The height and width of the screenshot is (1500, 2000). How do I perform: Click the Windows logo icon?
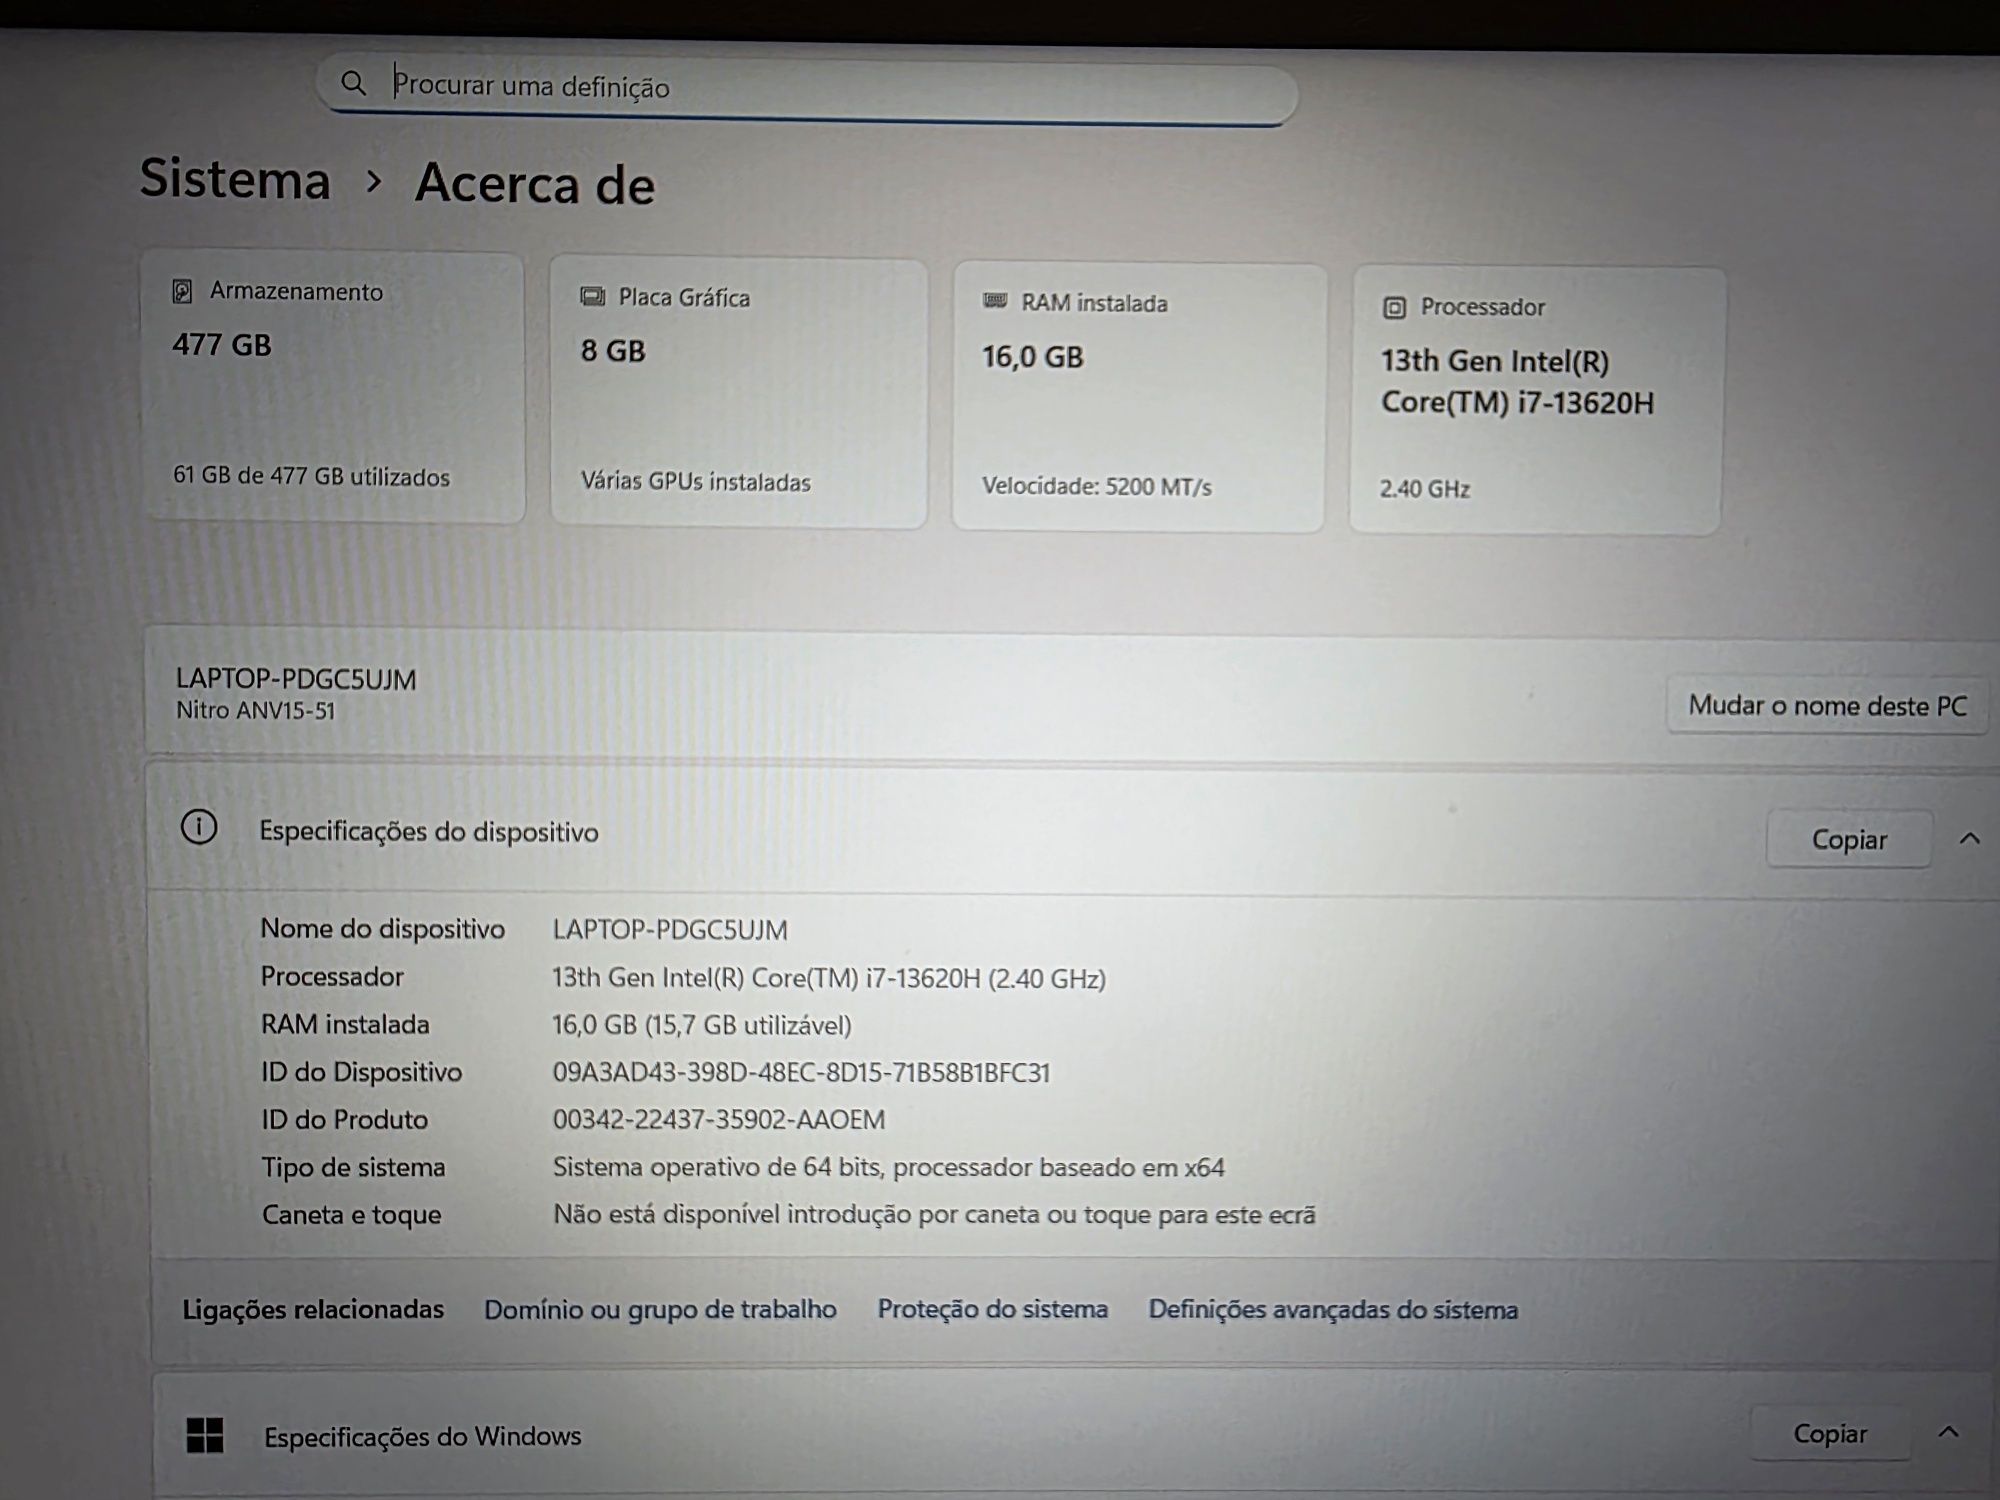[x=205, y=1435]
